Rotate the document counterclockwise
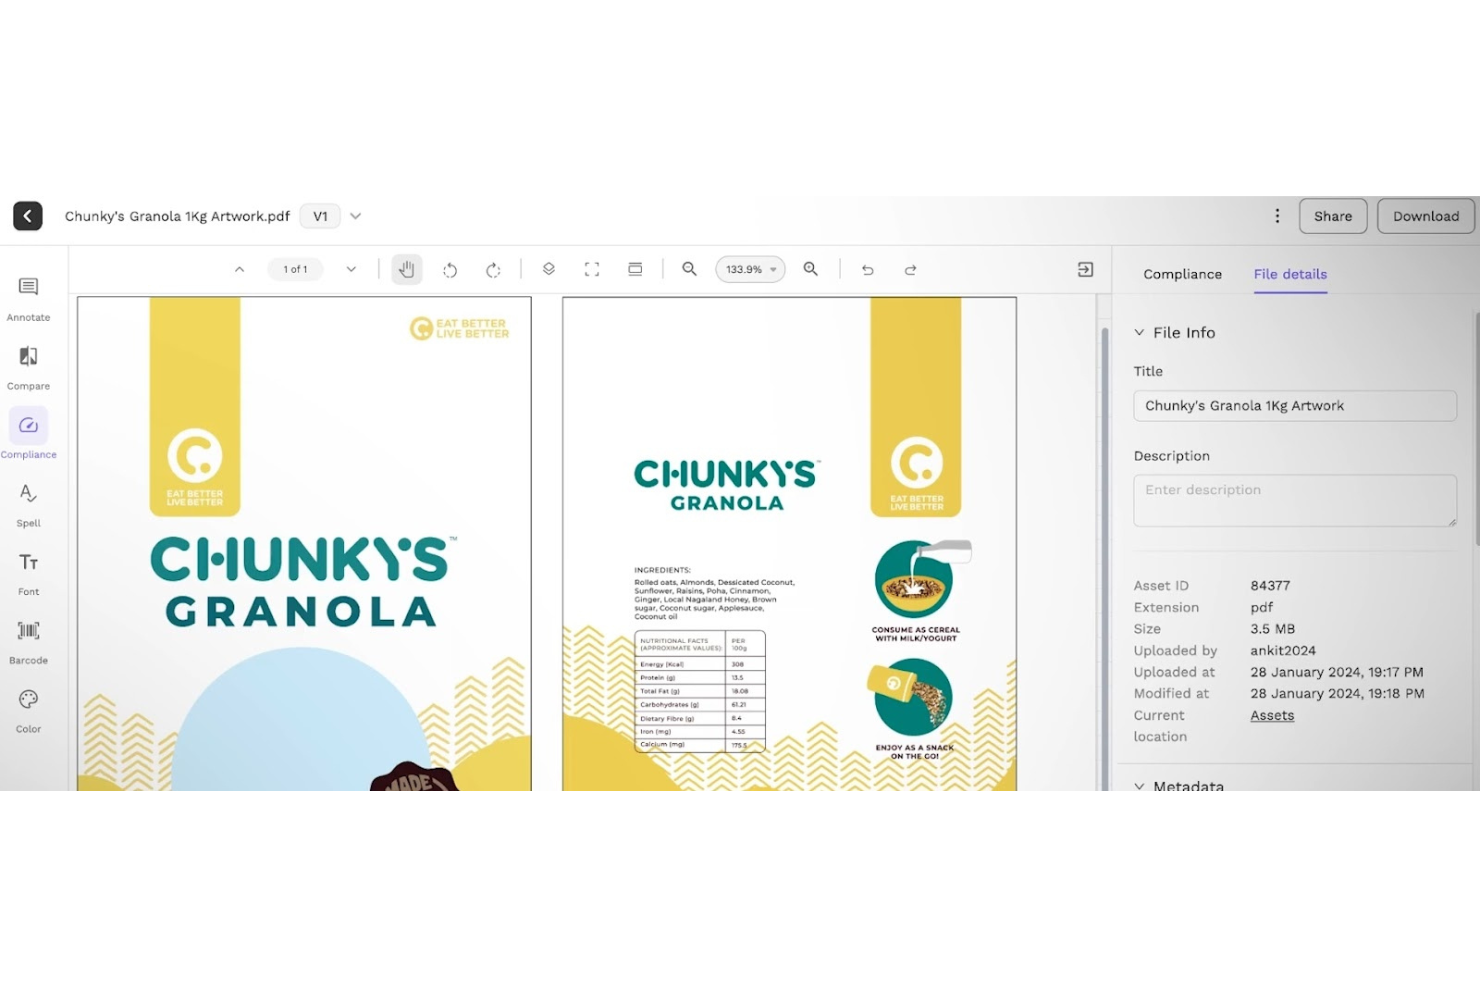This screenshot has height=987, width=1480. pyautogui.click(x=450, y=270)
